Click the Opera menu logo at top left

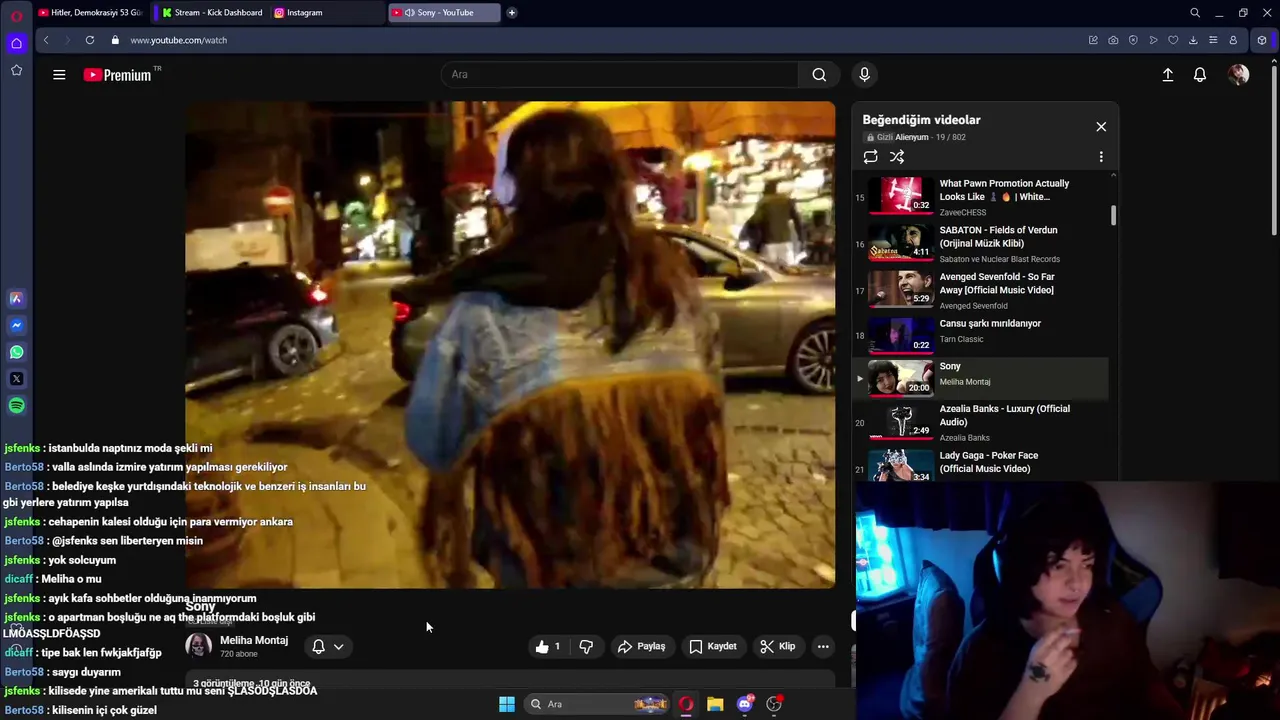16,15
